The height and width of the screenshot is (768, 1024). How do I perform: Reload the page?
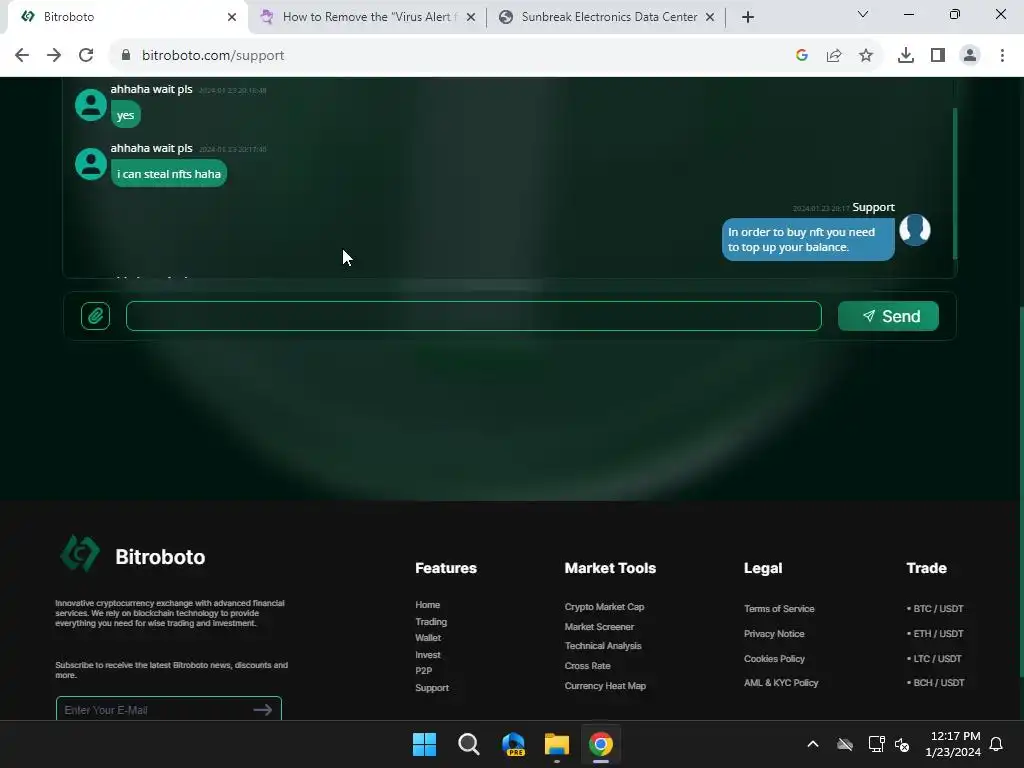[x=86, y=55]
